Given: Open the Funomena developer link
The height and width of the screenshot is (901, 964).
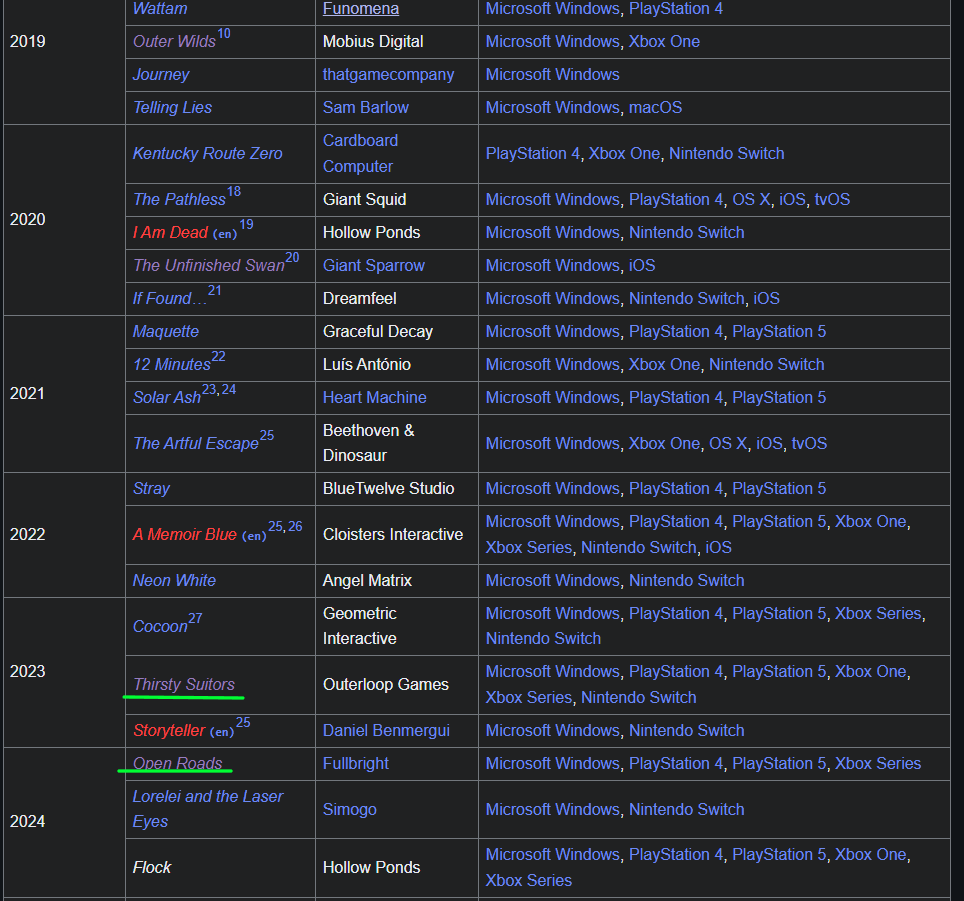Looking at the screenshot, I should pos(361,9).
